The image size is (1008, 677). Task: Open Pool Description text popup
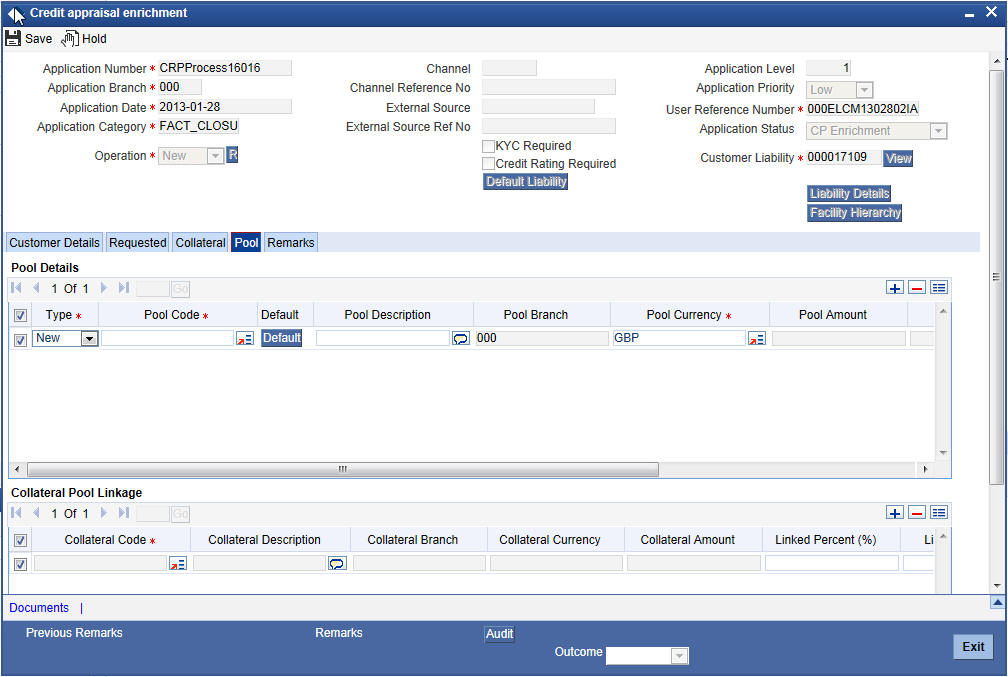point(460,338)
